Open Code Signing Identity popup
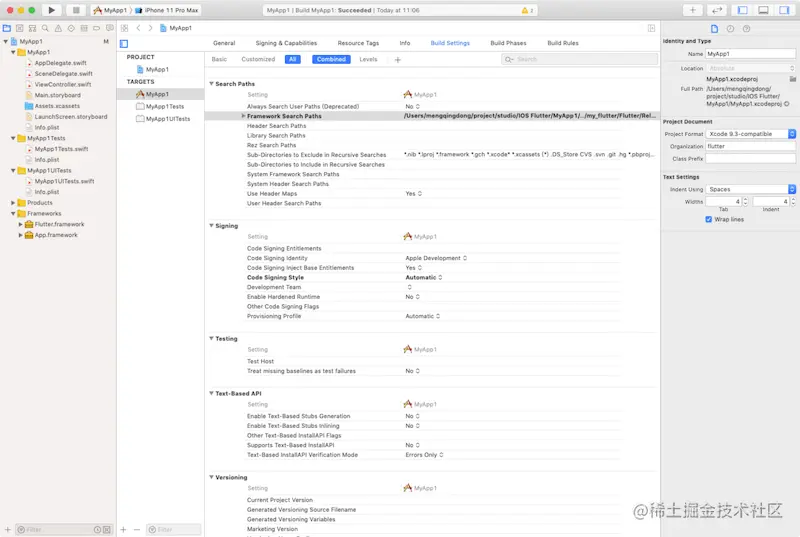The width and height of the screenshot is (800, 537). point(436,258)
